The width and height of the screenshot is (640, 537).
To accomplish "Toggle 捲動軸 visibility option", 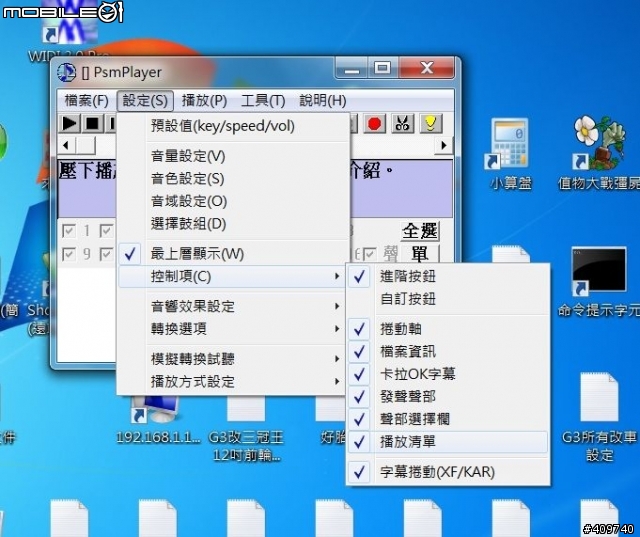I will 448,329.
